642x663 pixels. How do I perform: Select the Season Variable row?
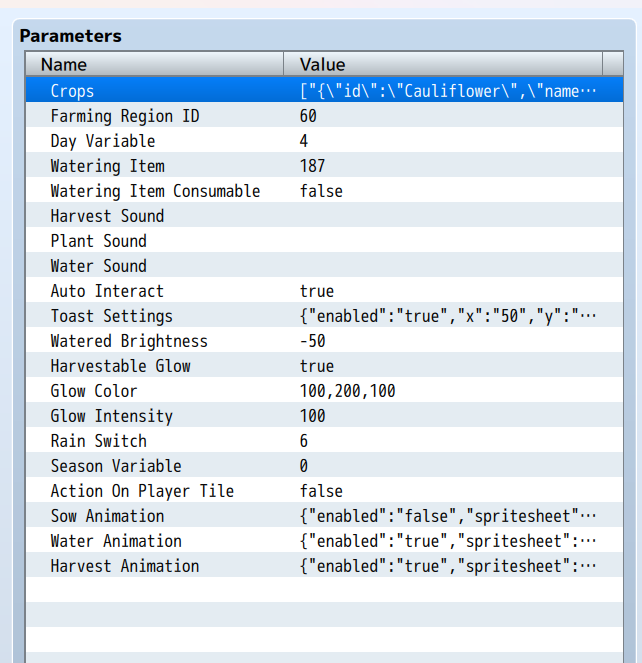(116, 466)
